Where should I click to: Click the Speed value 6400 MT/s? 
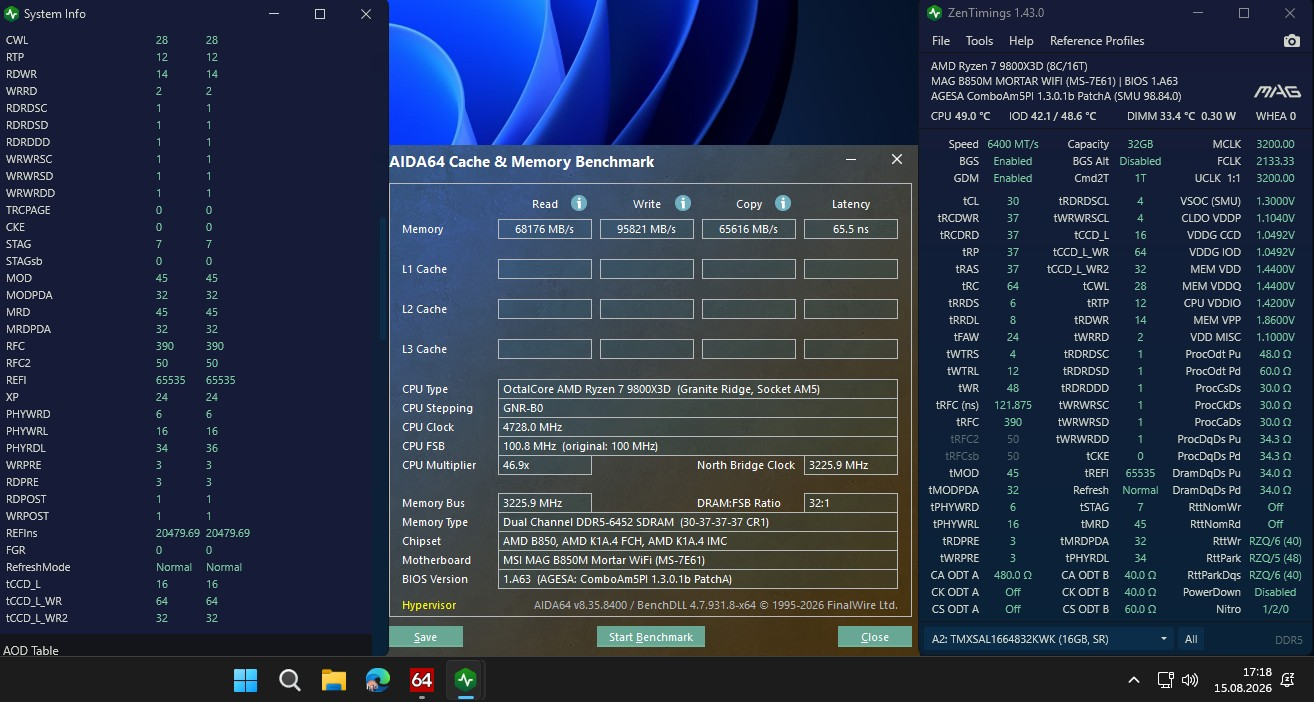pos(1013,144)
